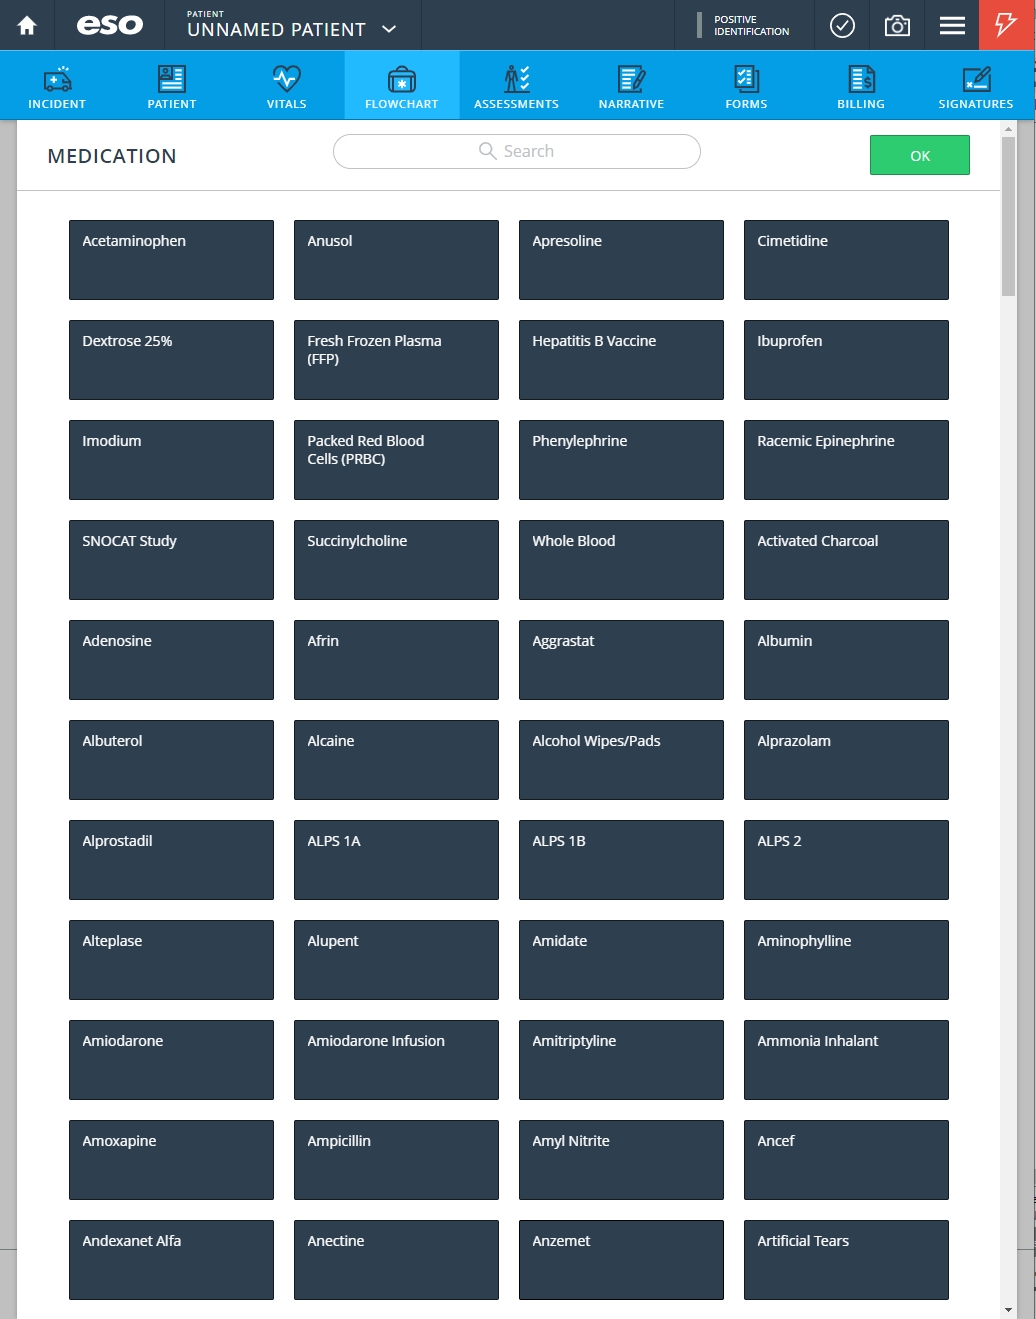Go to the home screen icon

27,25
